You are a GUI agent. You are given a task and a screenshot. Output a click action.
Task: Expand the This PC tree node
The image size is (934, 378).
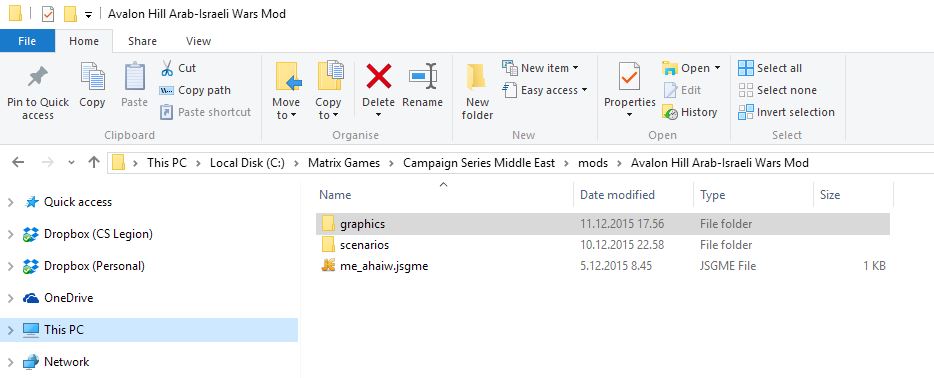click(10, 330)
